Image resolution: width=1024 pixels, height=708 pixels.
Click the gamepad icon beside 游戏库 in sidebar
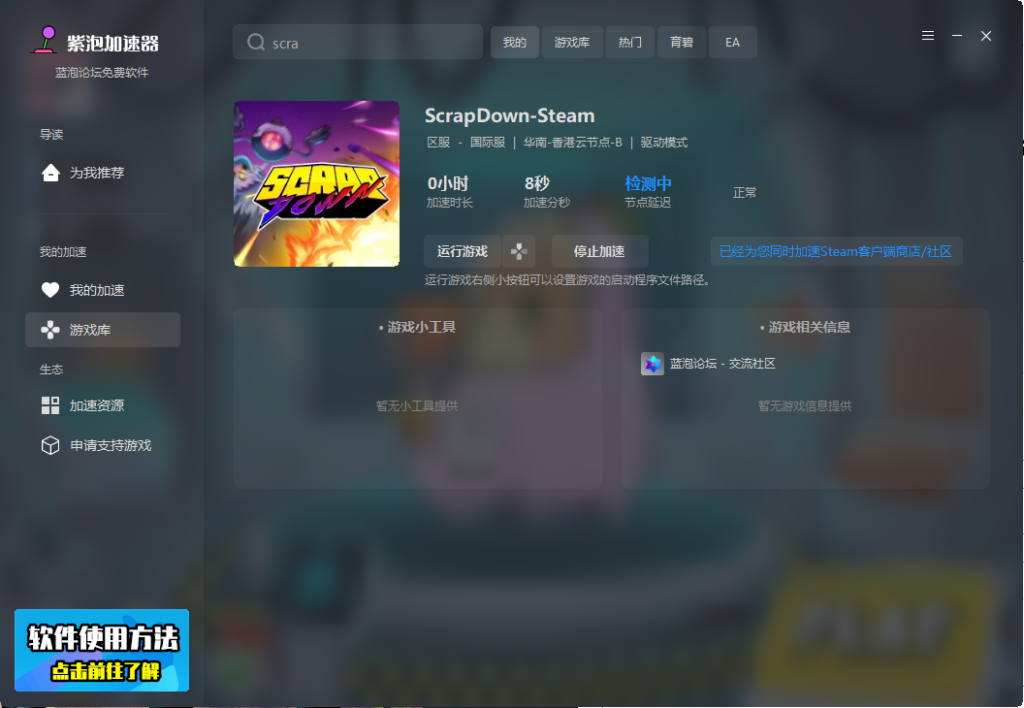coord(50,330)
